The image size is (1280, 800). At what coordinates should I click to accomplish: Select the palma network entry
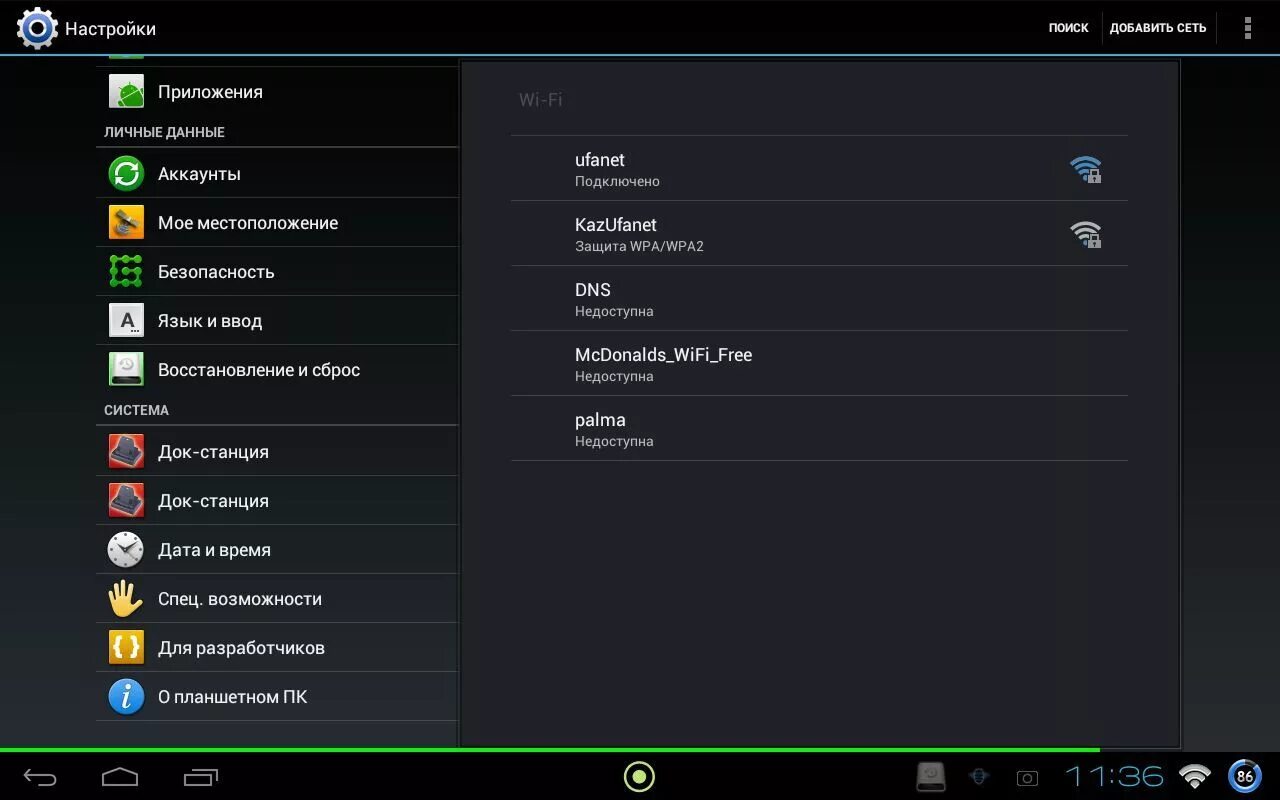[819, 429]
